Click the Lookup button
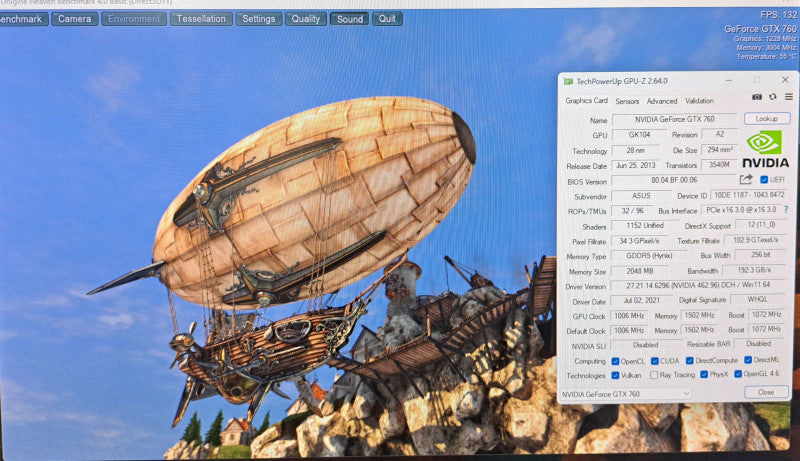The height and width of the screenshot is (461, 800). tap(767, 118)
